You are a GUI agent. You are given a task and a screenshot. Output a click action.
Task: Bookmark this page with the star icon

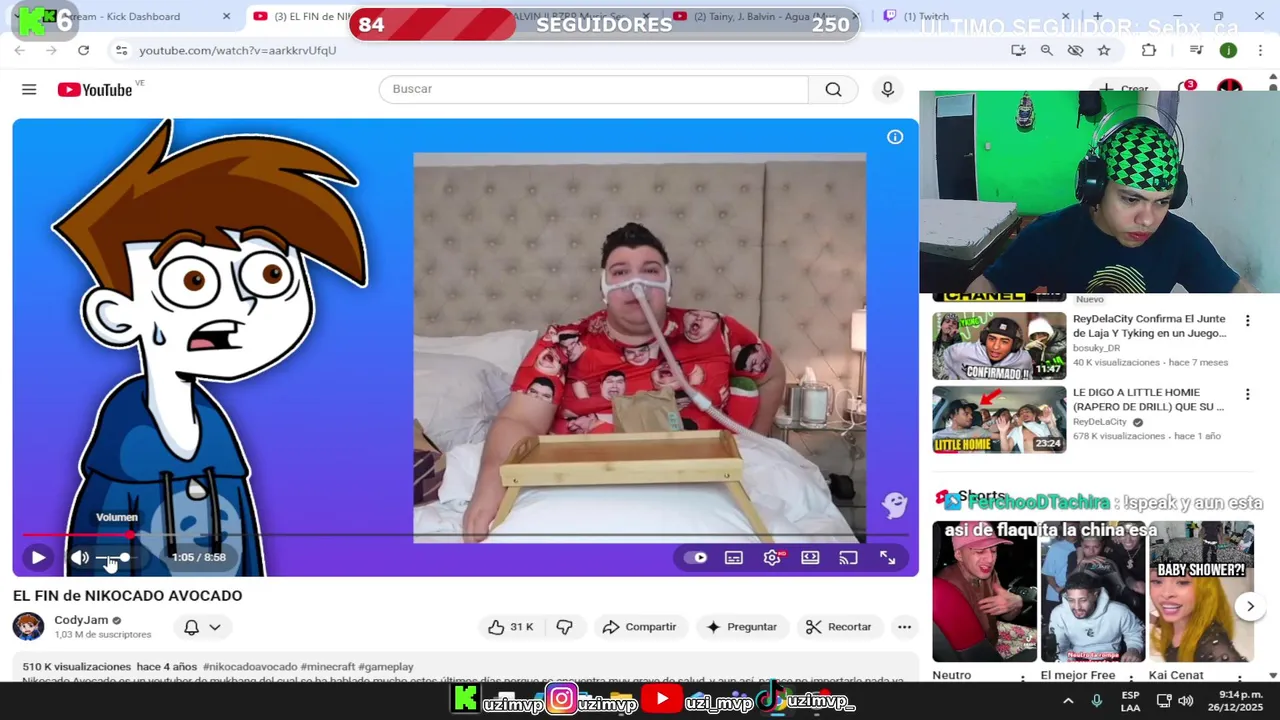pos(1104,50)
